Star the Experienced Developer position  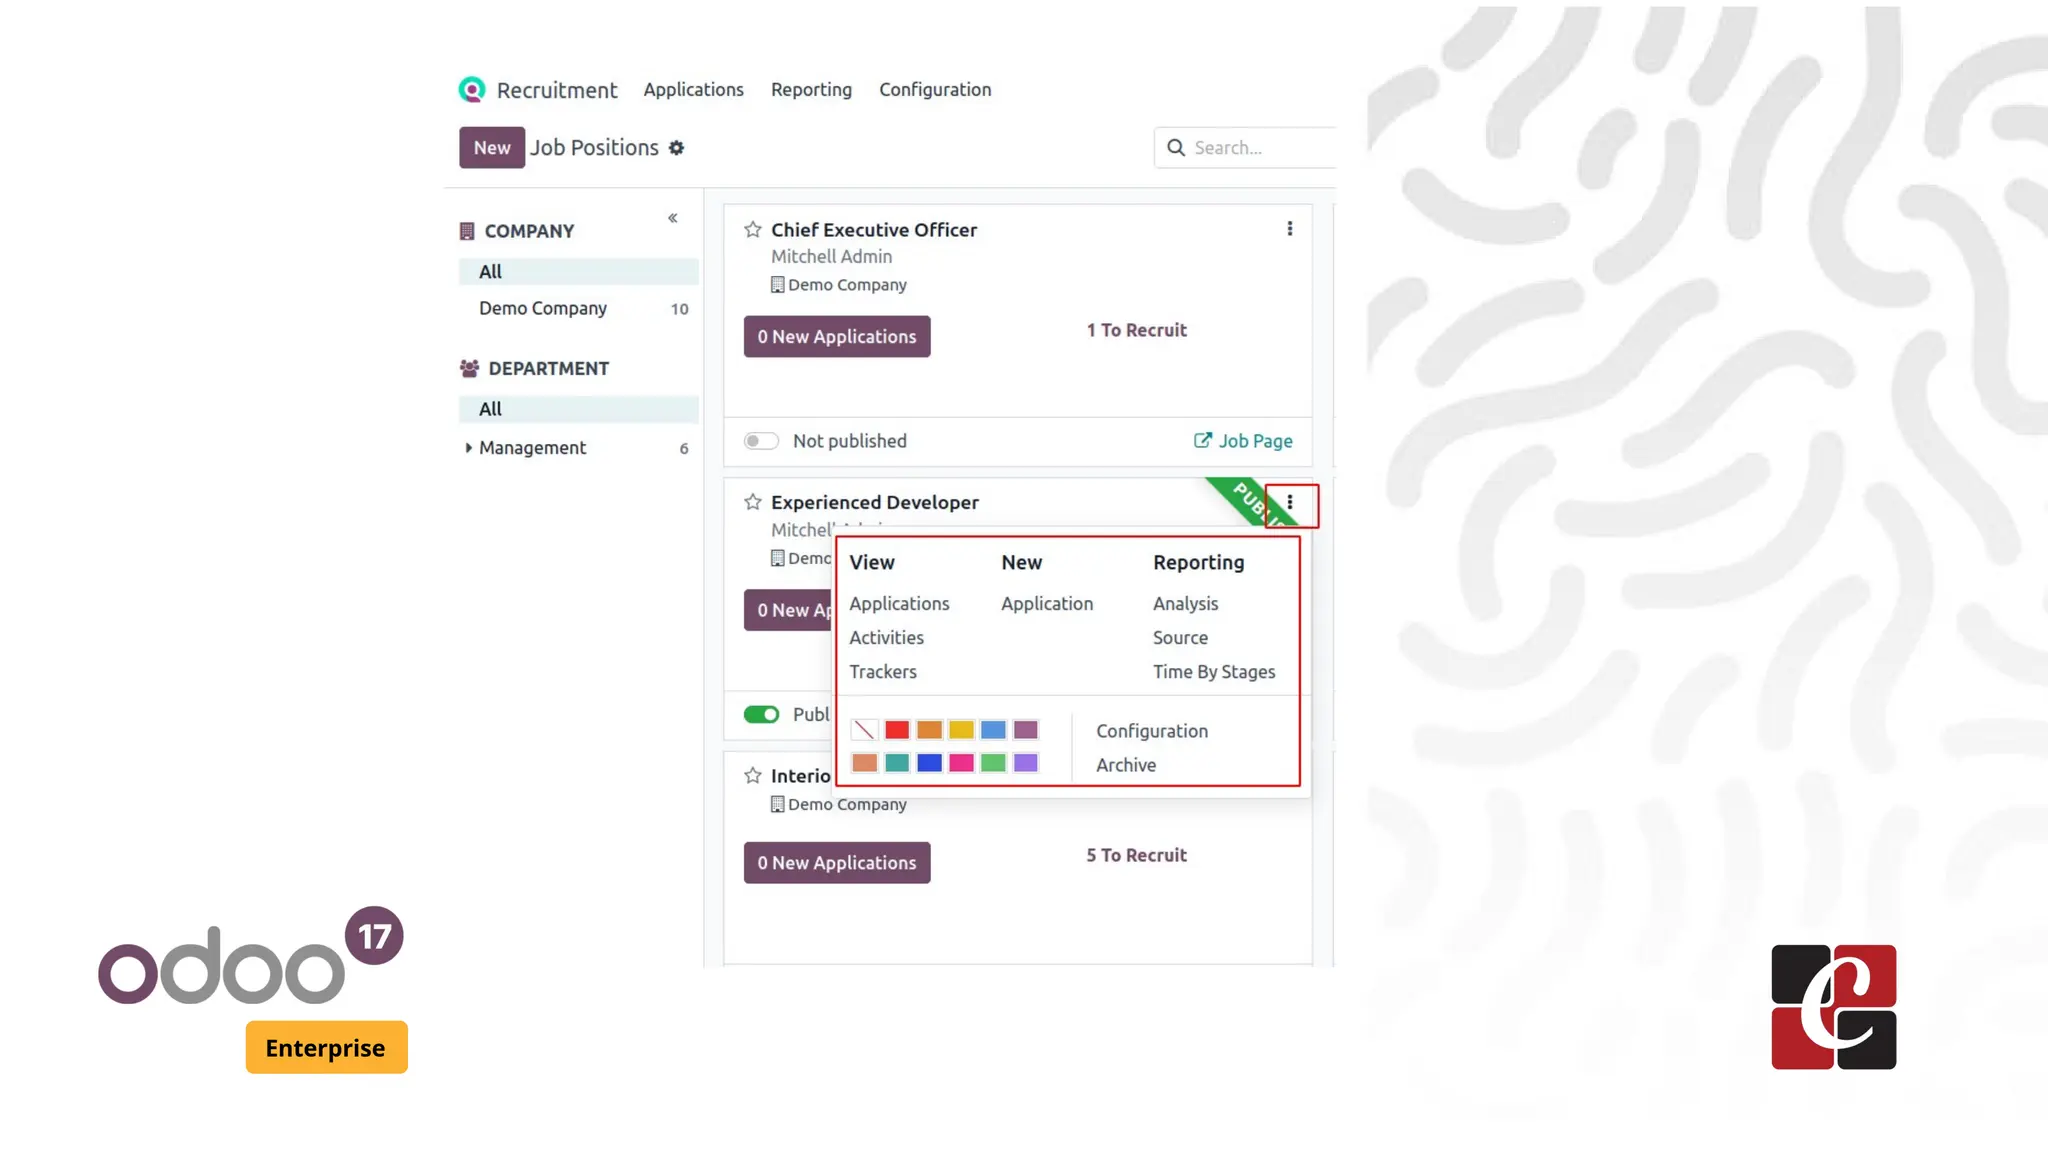(753, 502)
